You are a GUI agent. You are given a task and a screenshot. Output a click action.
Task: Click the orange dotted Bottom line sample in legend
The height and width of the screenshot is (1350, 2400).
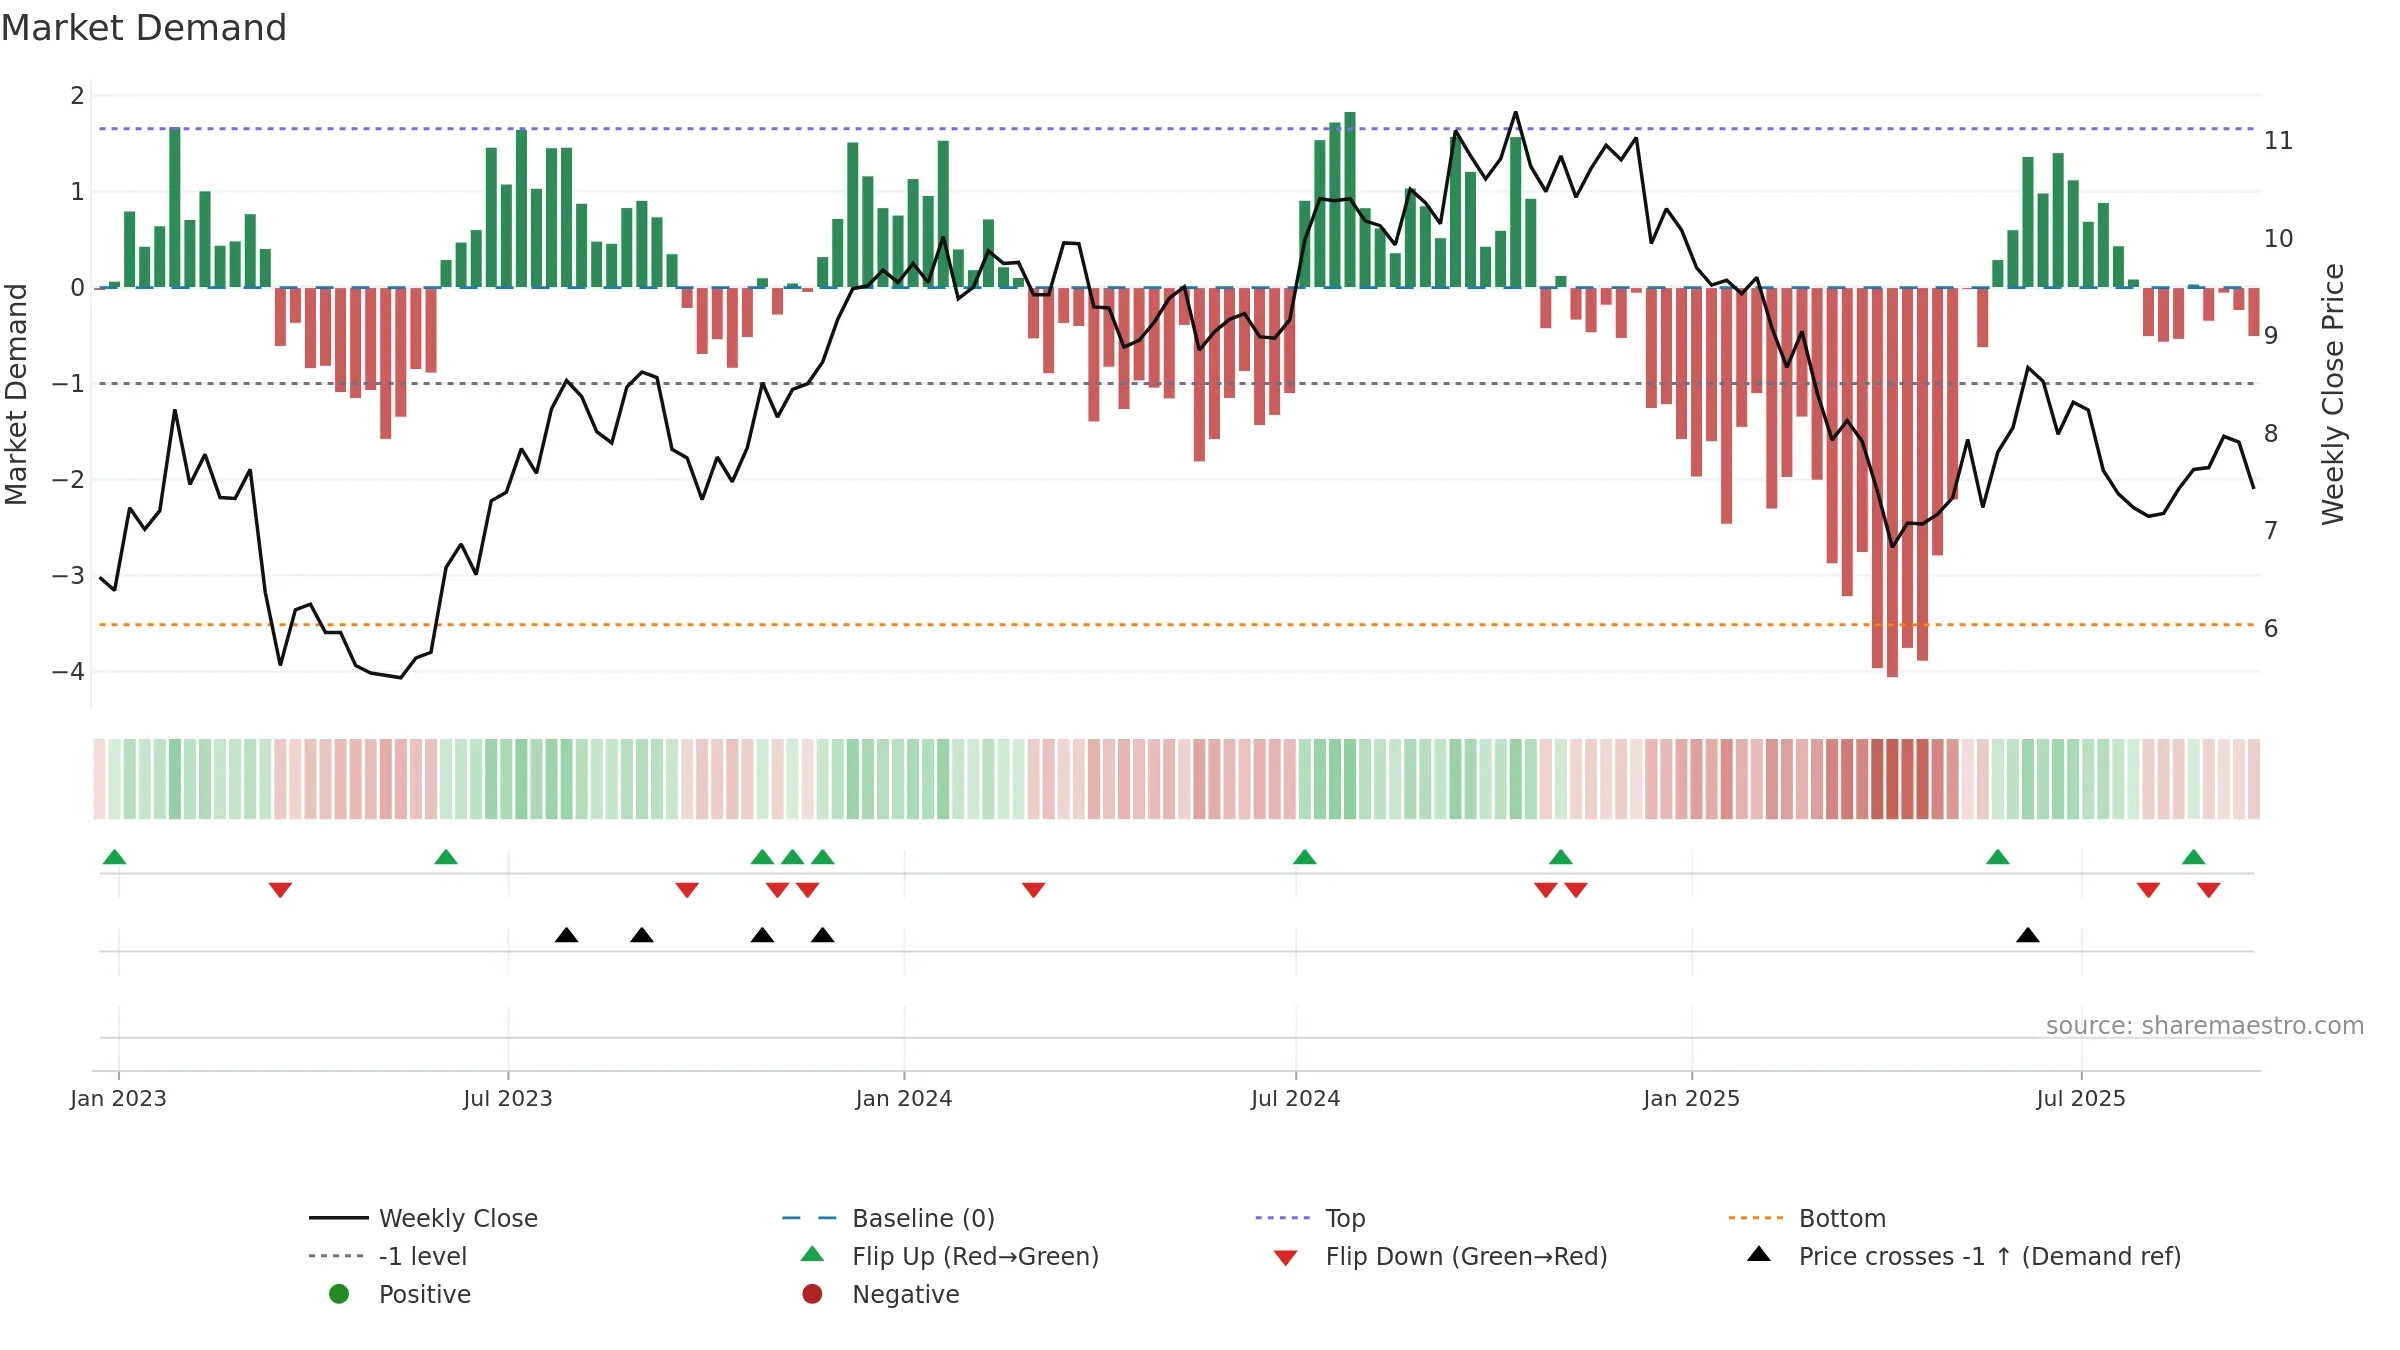click(x=1758, y=1218)
